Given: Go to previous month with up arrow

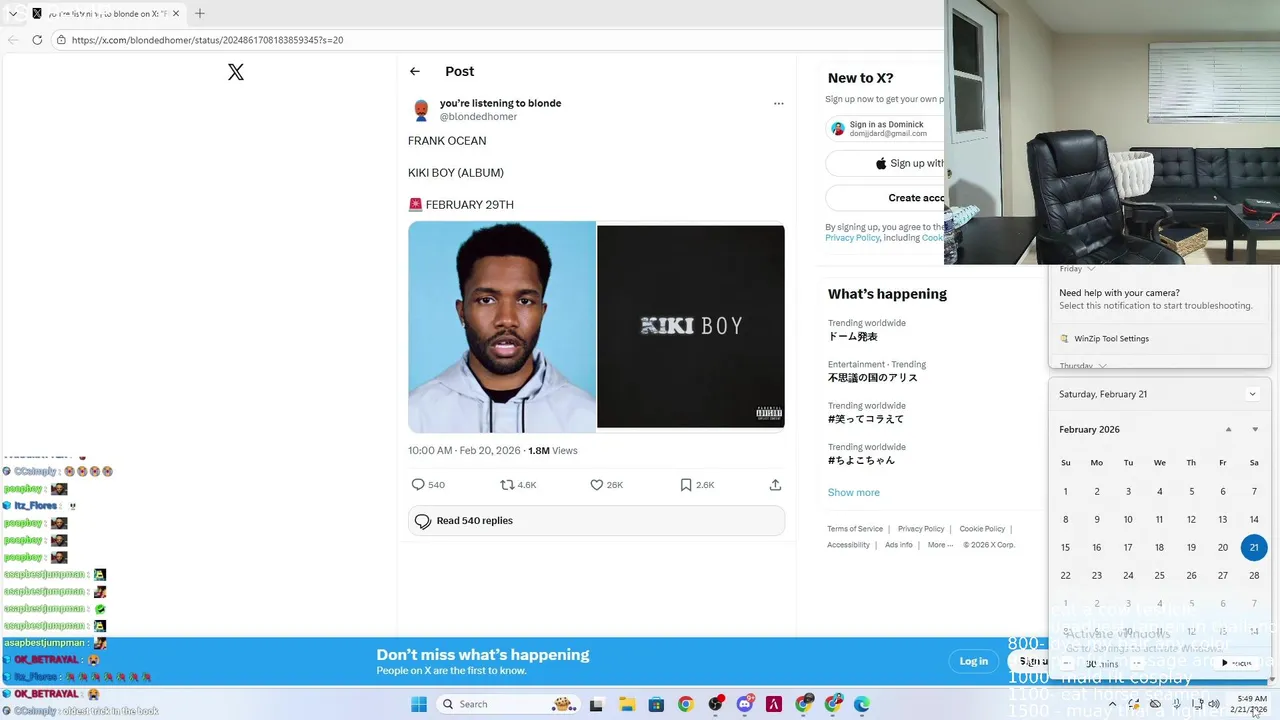Looking at the screenshot, I should point(1229,429).
